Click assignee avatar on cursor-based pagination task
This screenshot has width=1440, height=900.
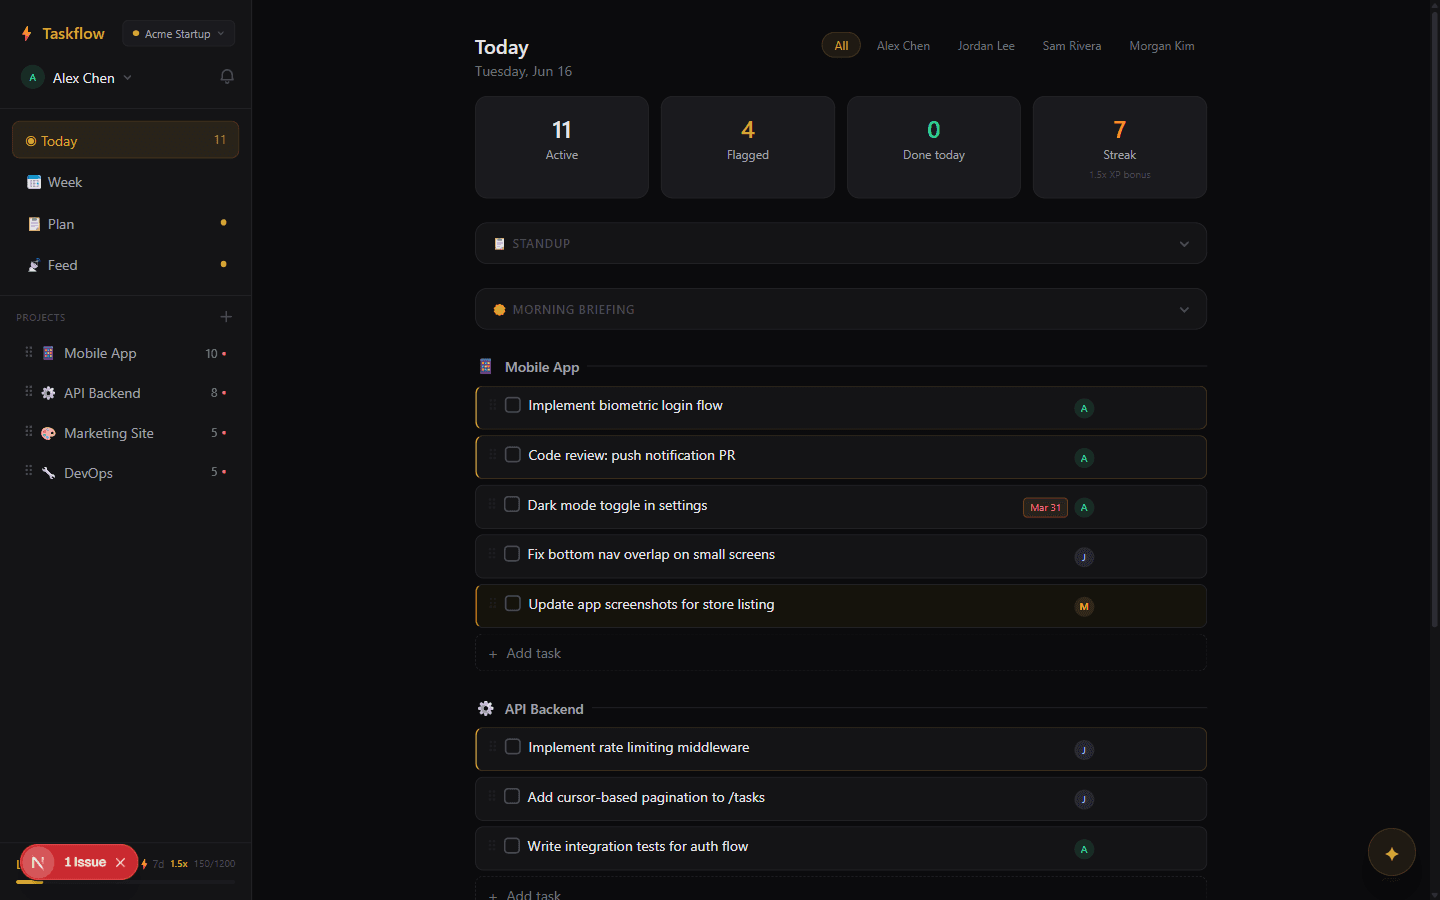point(1084,799)
